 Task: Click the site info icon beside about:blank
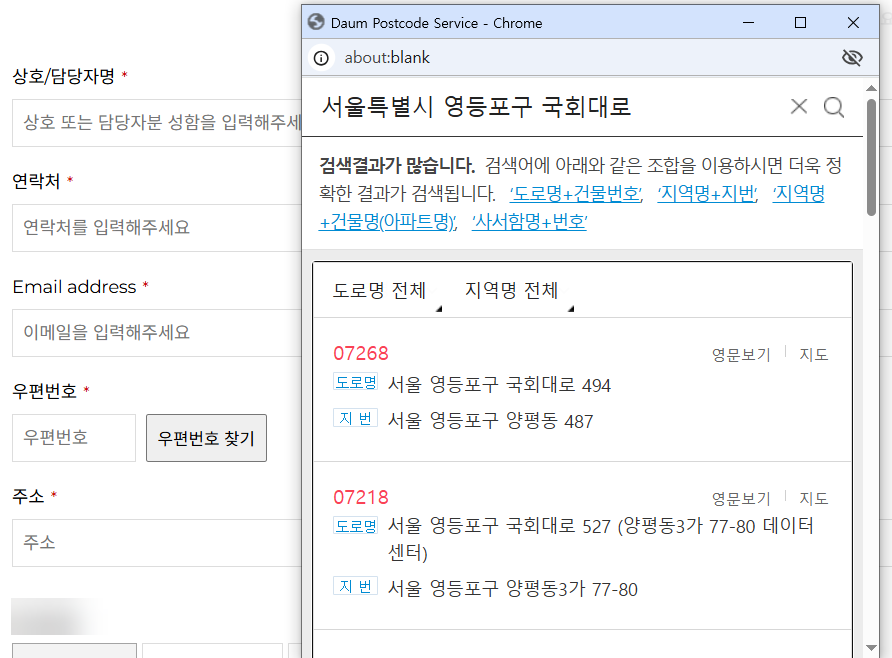(x=321, y=57)
